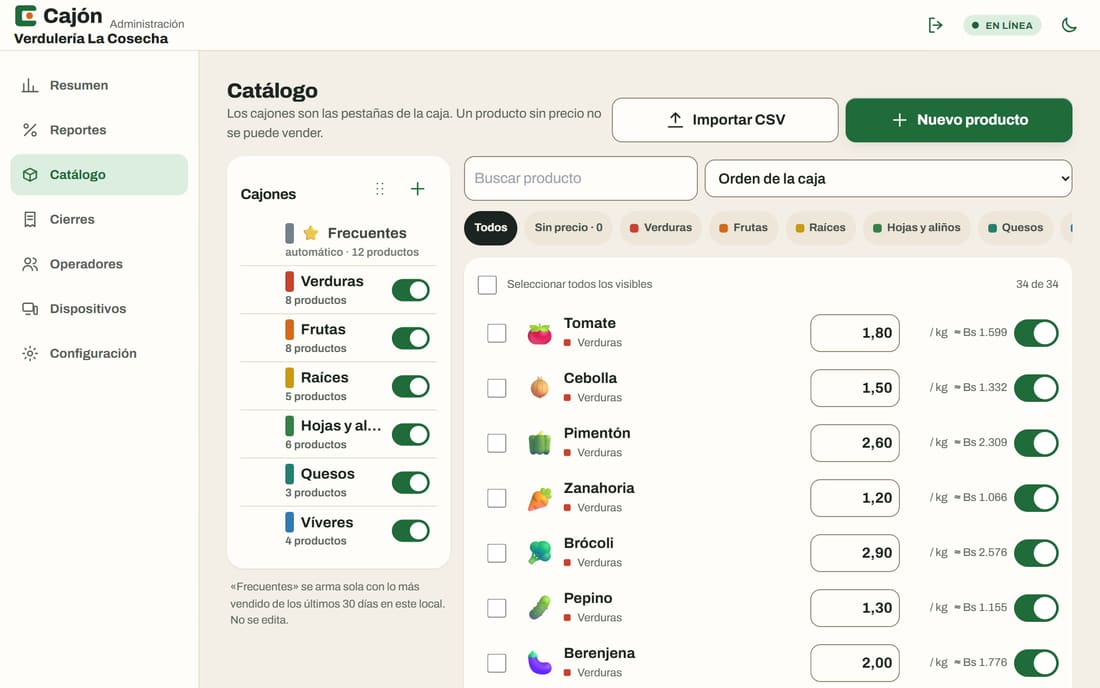Edit the Cebolla price field 1,50
1100x688 pixels.
[854, 388]
